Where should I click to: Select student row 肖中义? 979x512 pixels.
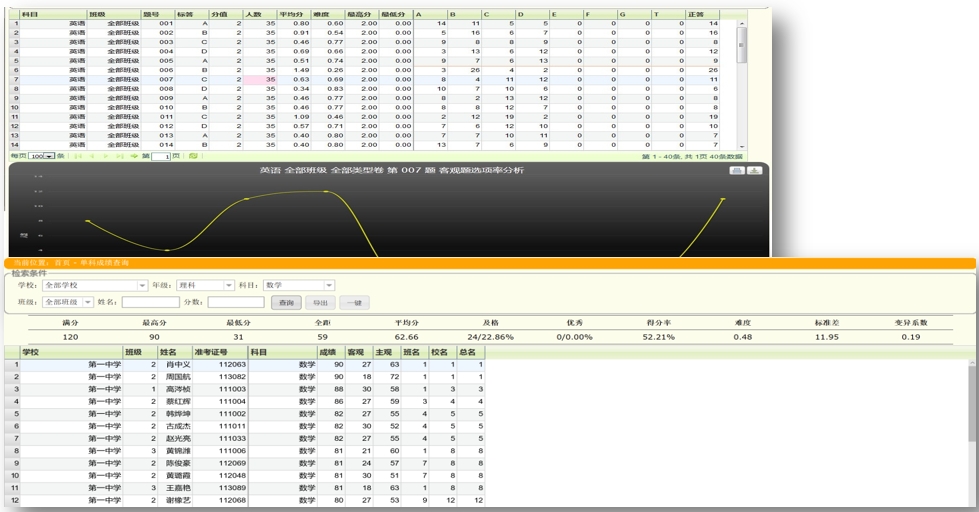pyautogui.click(x=245, y=365)
